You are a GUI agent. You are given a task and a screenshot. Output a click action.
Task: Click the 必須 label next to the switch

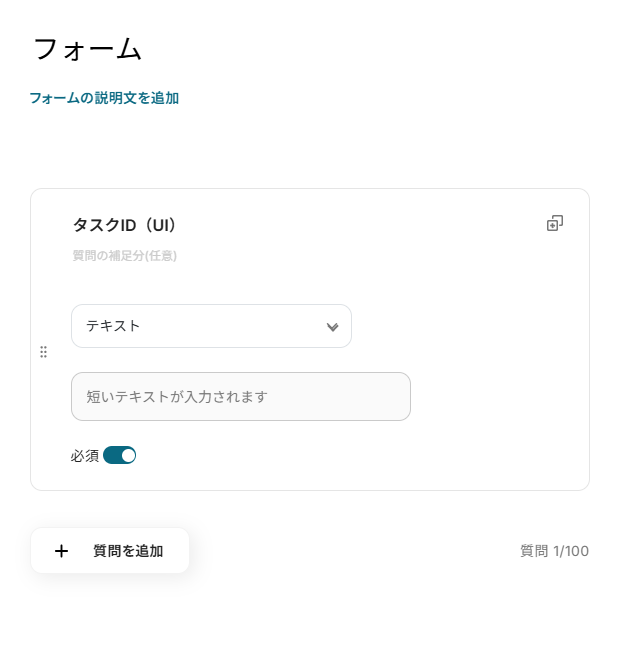(x=85, y=456)
